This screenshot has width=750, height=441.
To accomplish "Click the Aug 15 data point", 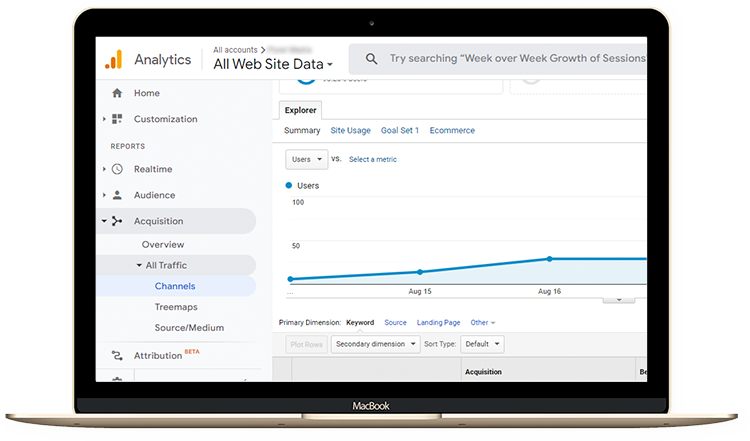I will [419, 272].
